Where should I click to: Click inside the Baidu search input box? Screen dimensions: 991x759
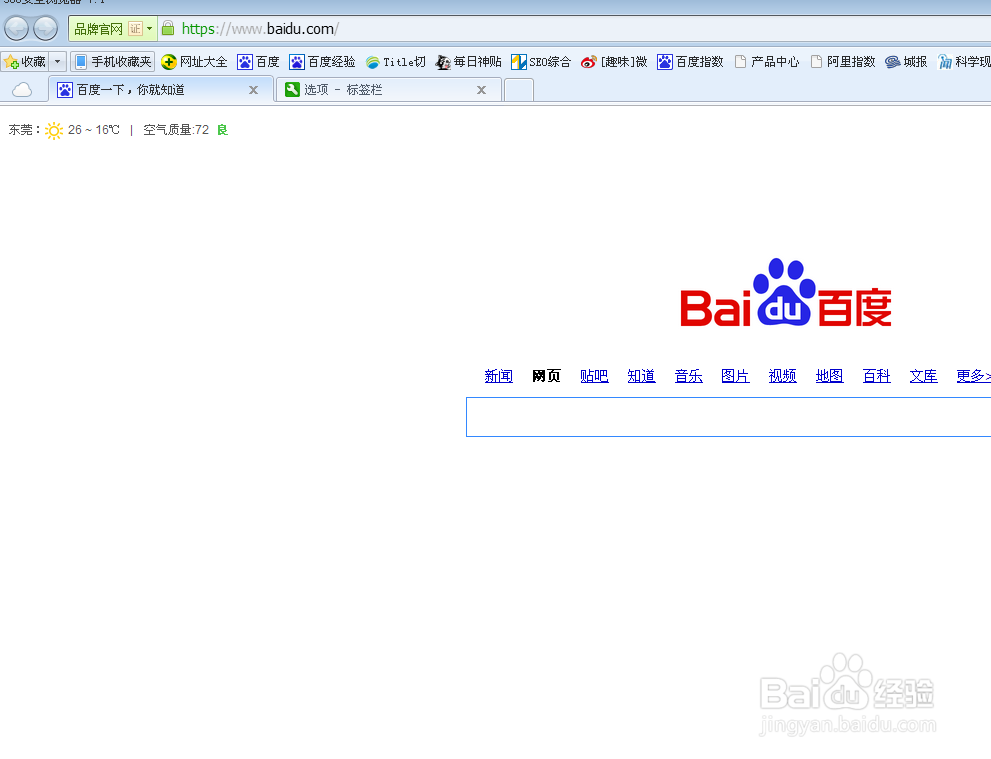pyautogui.click(x=728, y=417)
